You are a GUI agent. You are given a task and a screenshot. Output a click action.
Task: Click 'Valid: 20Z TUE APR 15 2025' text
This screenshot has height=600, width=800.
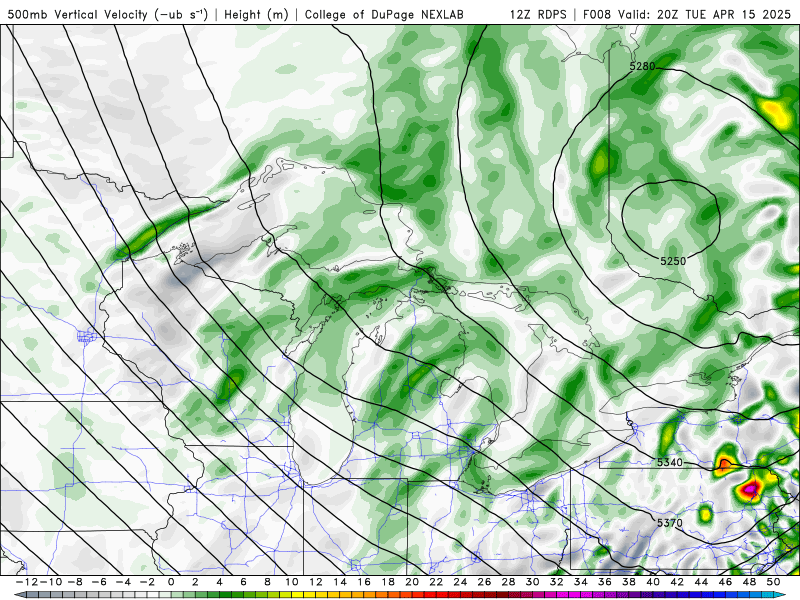(x=704, y=14)
